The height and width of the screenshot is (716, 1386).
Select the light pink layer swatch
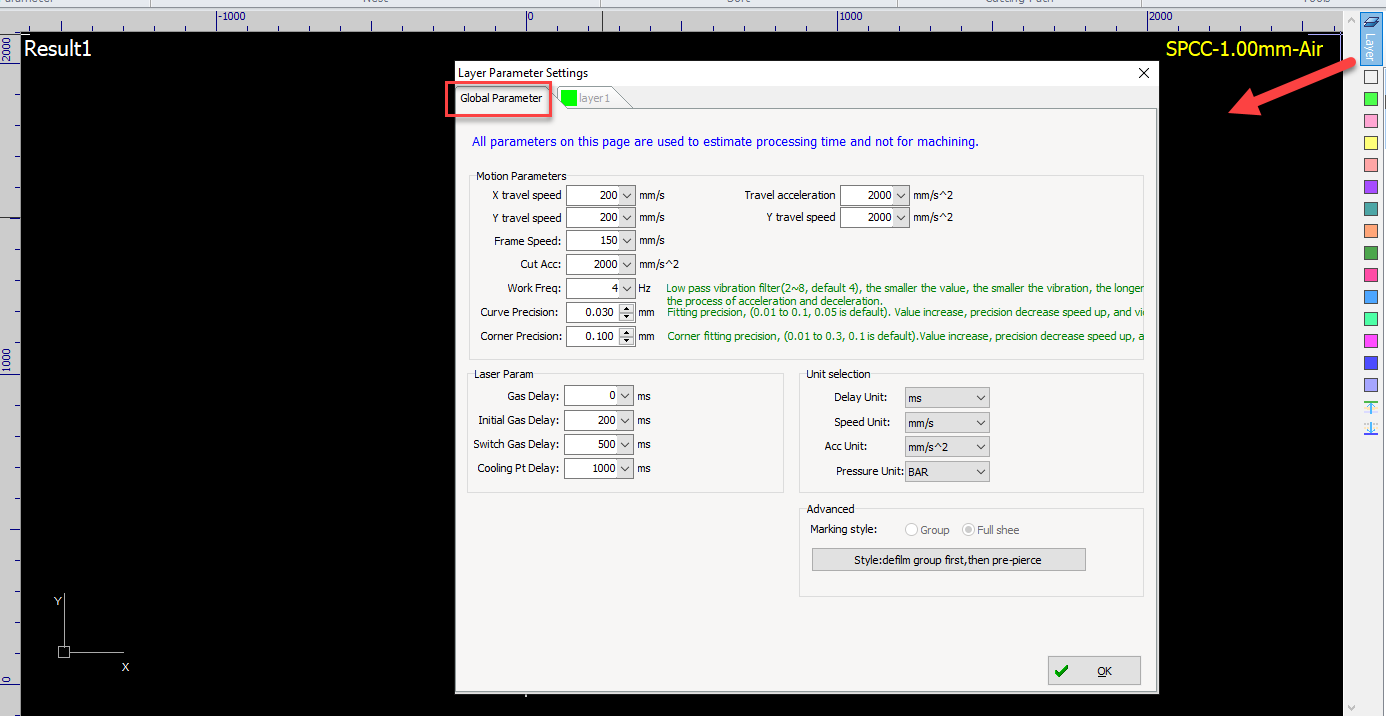click(x=1371, y=121)
